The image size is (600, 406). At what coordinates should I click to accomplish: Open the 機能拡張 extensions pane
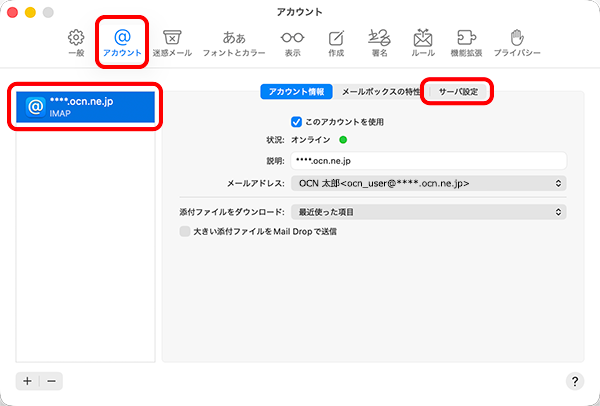tap(466, 42)
